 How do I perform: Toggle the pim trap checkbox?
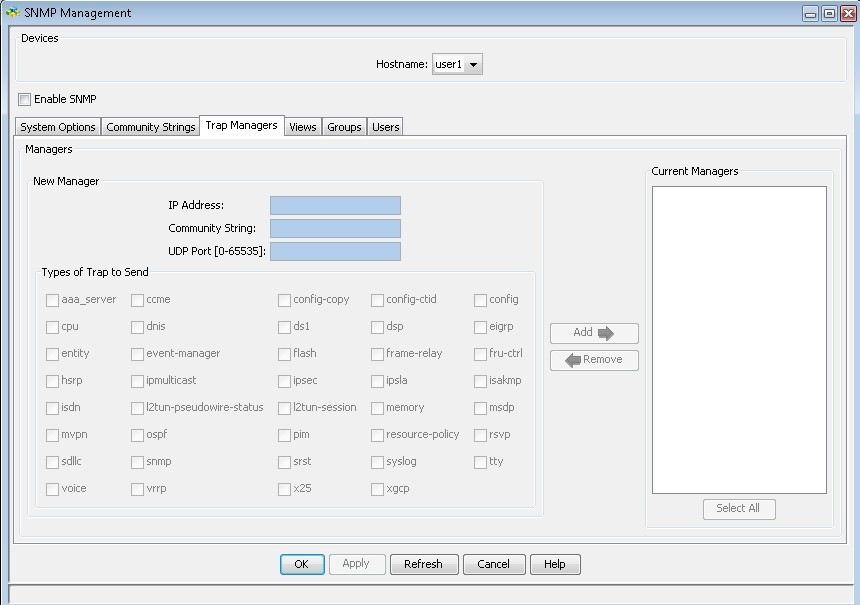coord(284,435)
